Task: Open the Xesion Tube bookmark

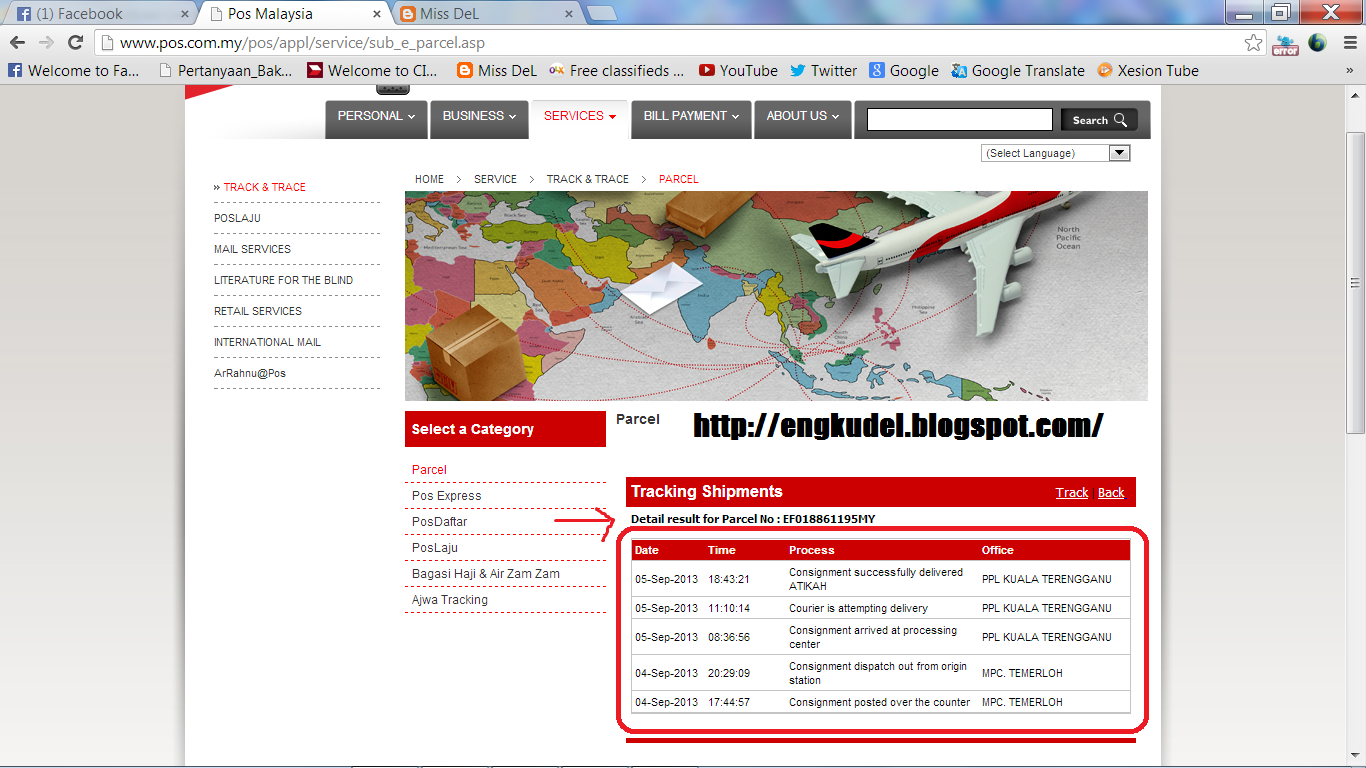Action: (x=1148, y=70)
